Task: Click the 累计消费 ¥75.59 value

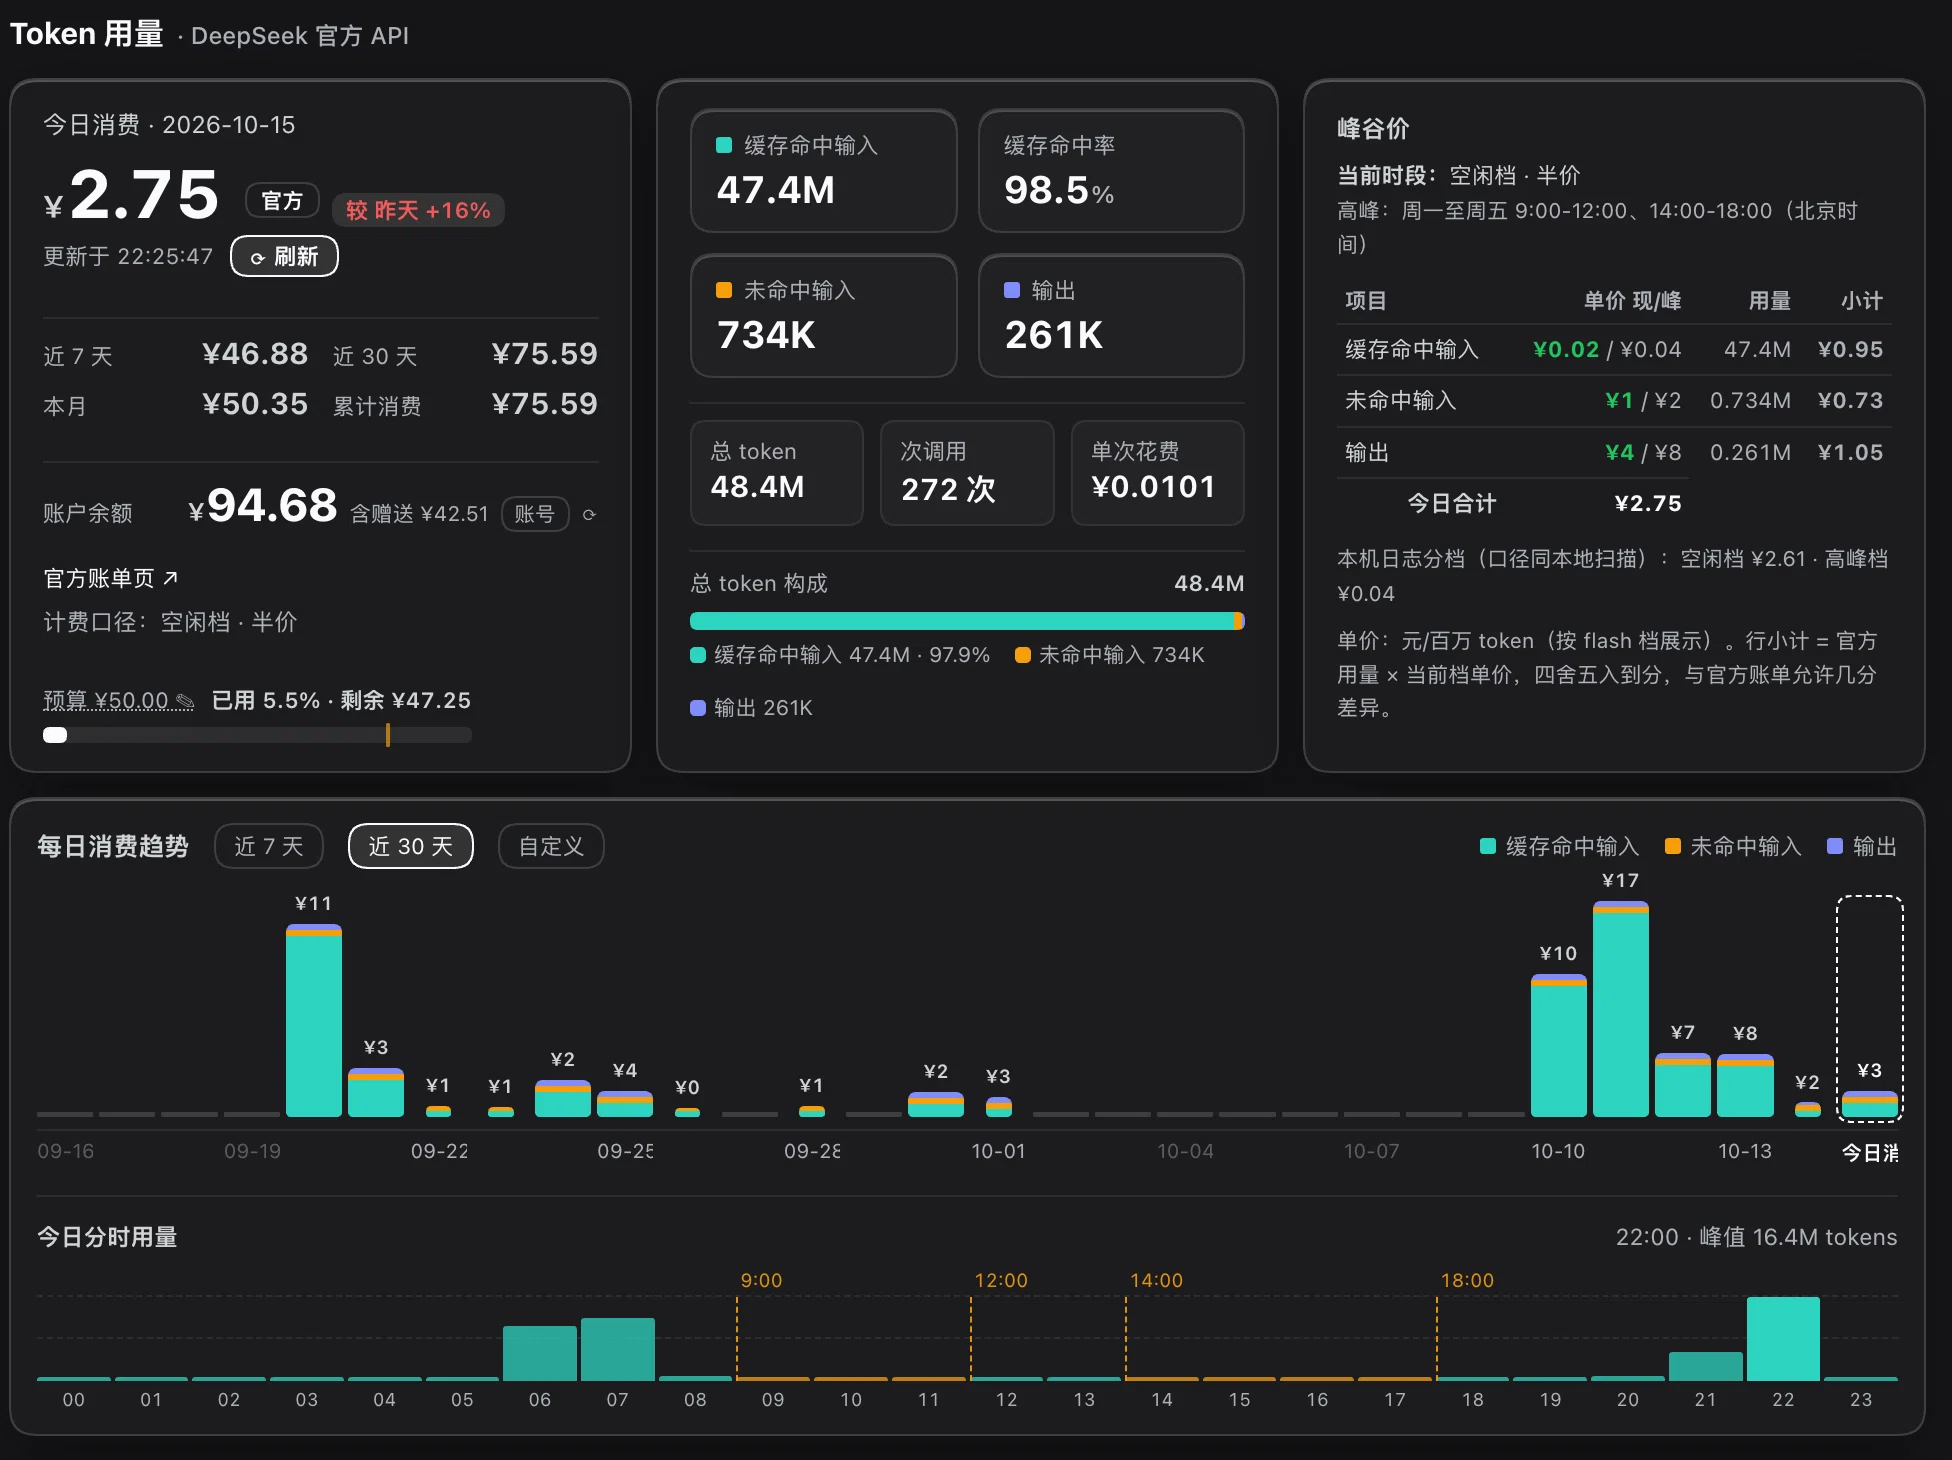Action: click(545, 404)
